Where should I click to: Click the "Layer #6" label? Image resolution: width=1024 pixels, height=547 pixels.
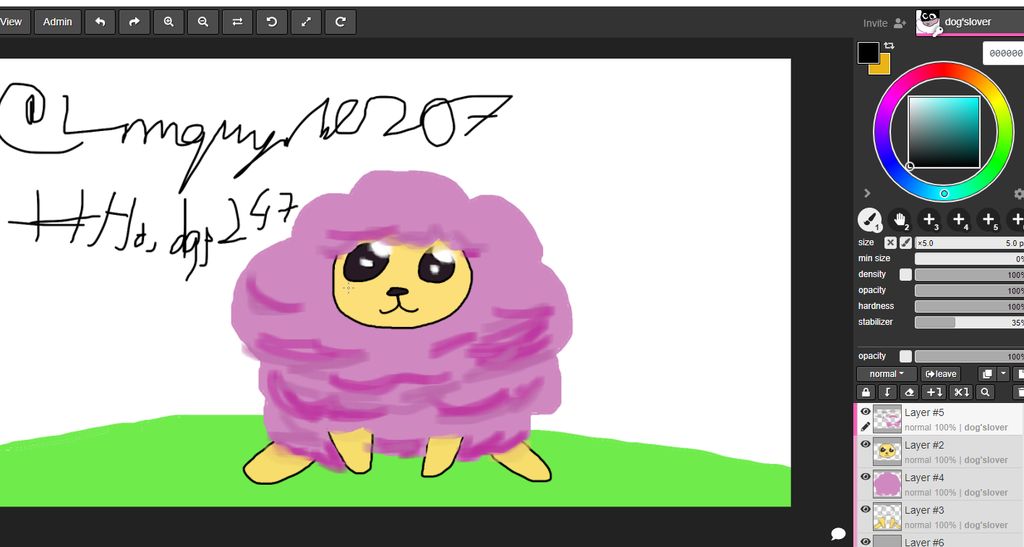click(924, 542)
